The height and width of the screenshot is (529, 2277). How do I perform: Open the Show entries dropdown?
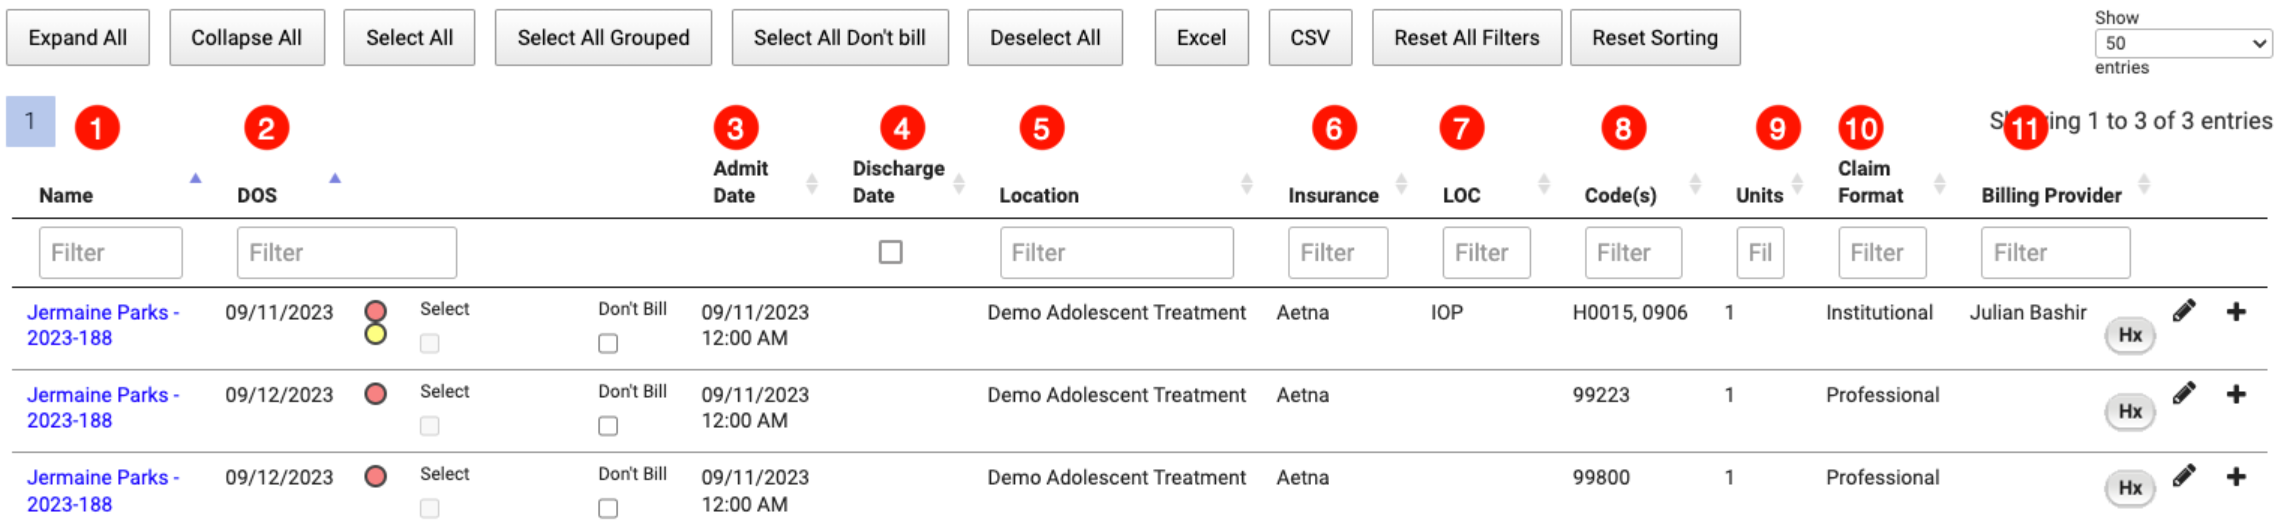pyautogui.click(x=2182, y=43)
